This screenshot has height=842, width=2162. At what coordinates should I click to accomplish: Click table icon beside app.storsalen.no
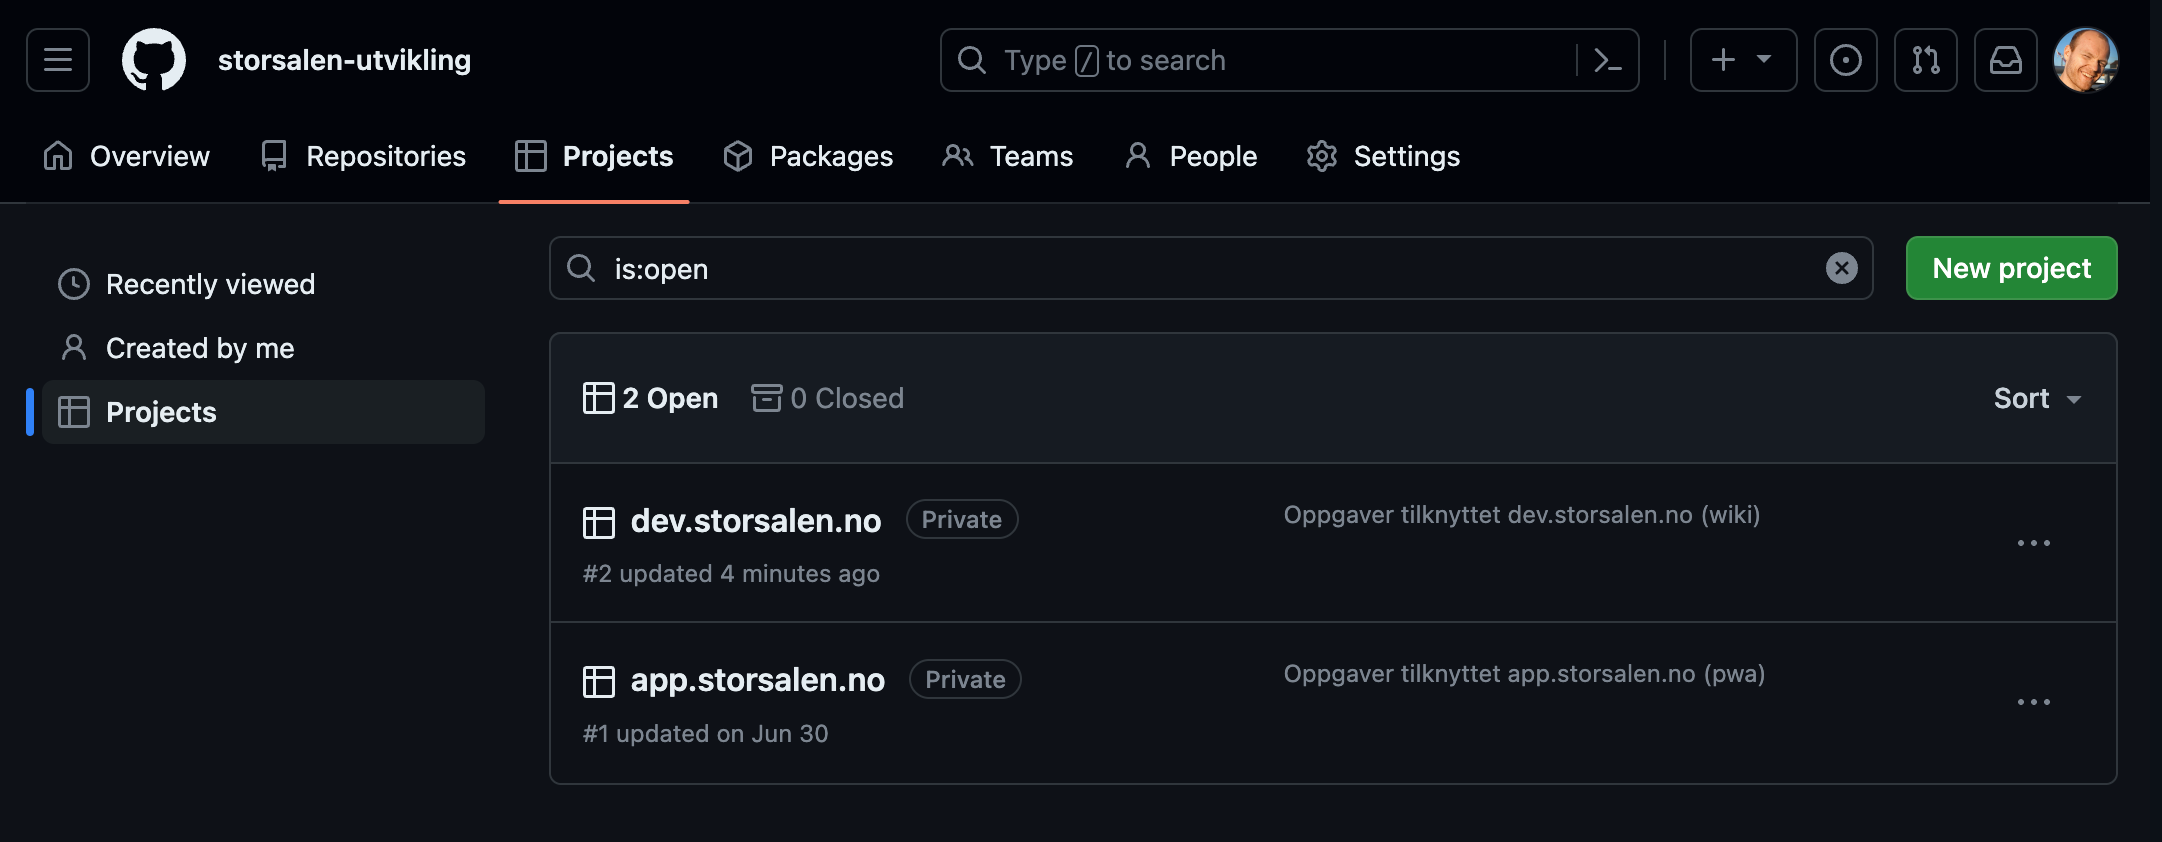[598, 681]
